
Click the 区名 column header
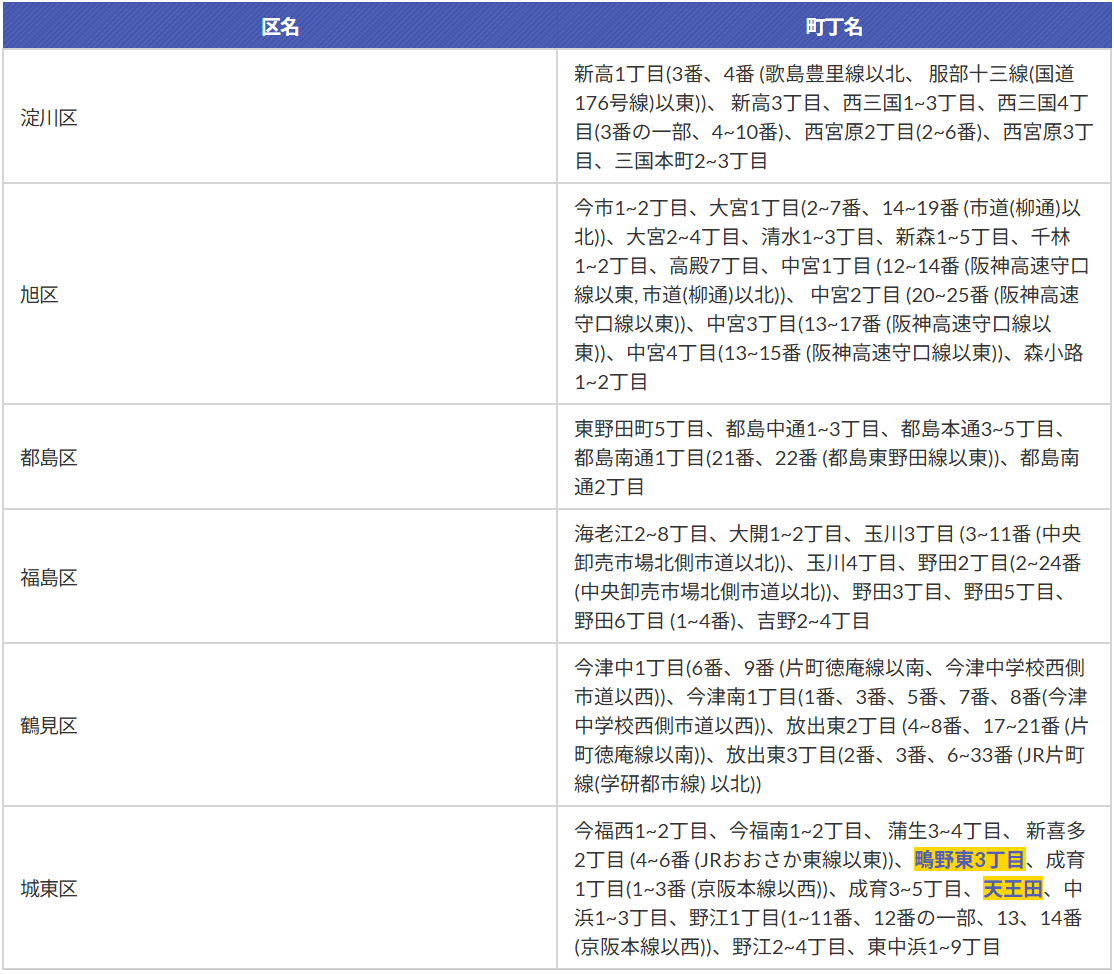point(280,26)
